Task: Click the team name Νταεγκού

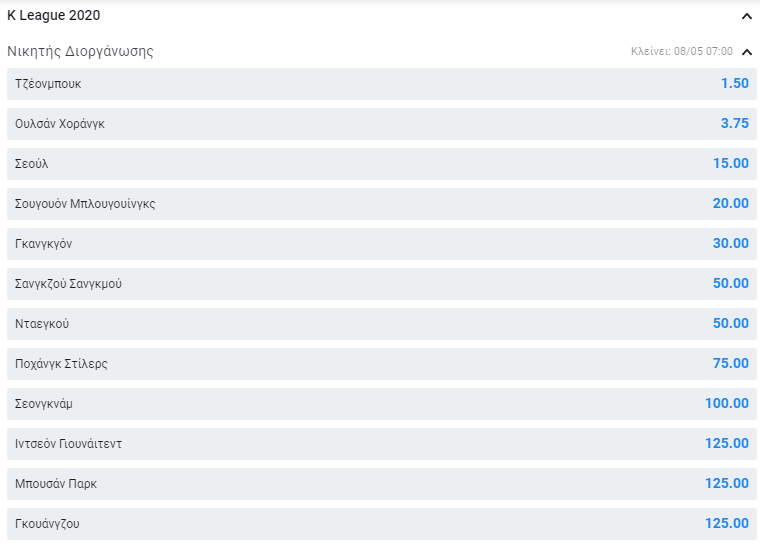Action: pos(42,324)
